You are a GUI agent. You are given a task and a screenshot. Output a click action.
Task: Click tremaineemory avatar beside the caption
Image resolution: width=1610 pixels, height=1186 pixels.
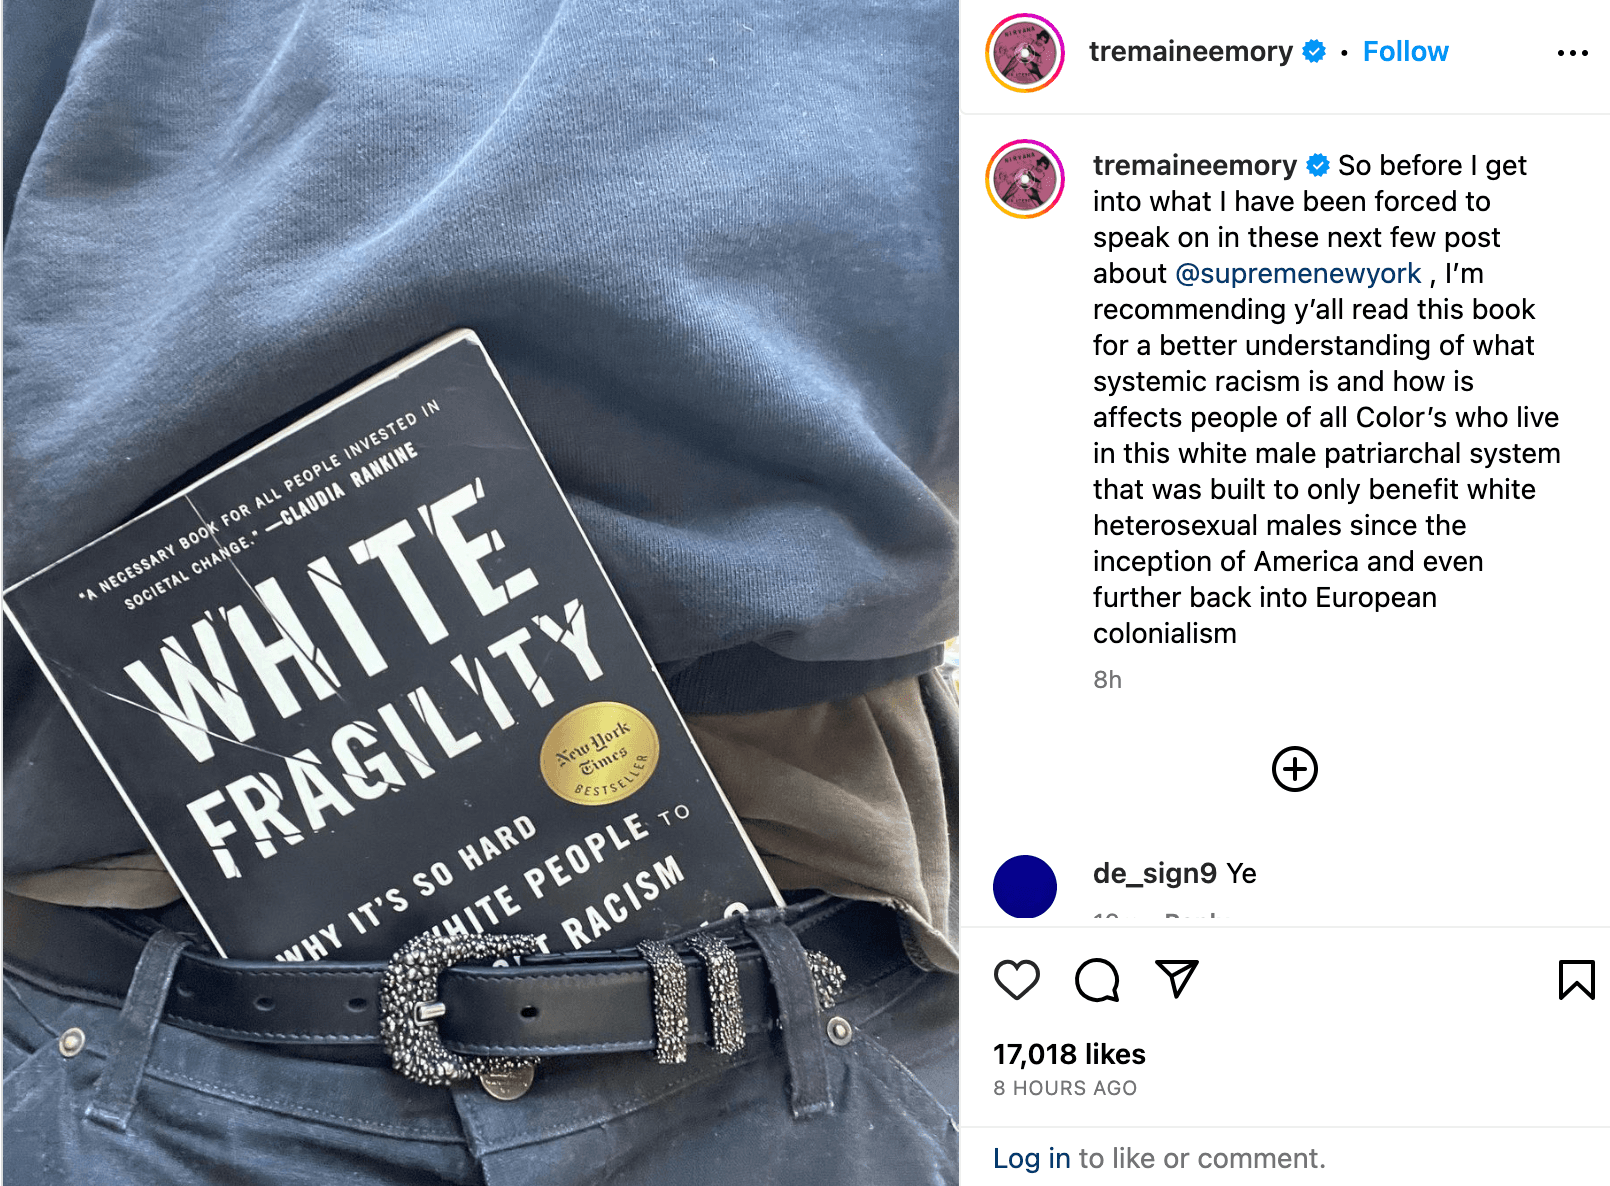point(1025,179)
